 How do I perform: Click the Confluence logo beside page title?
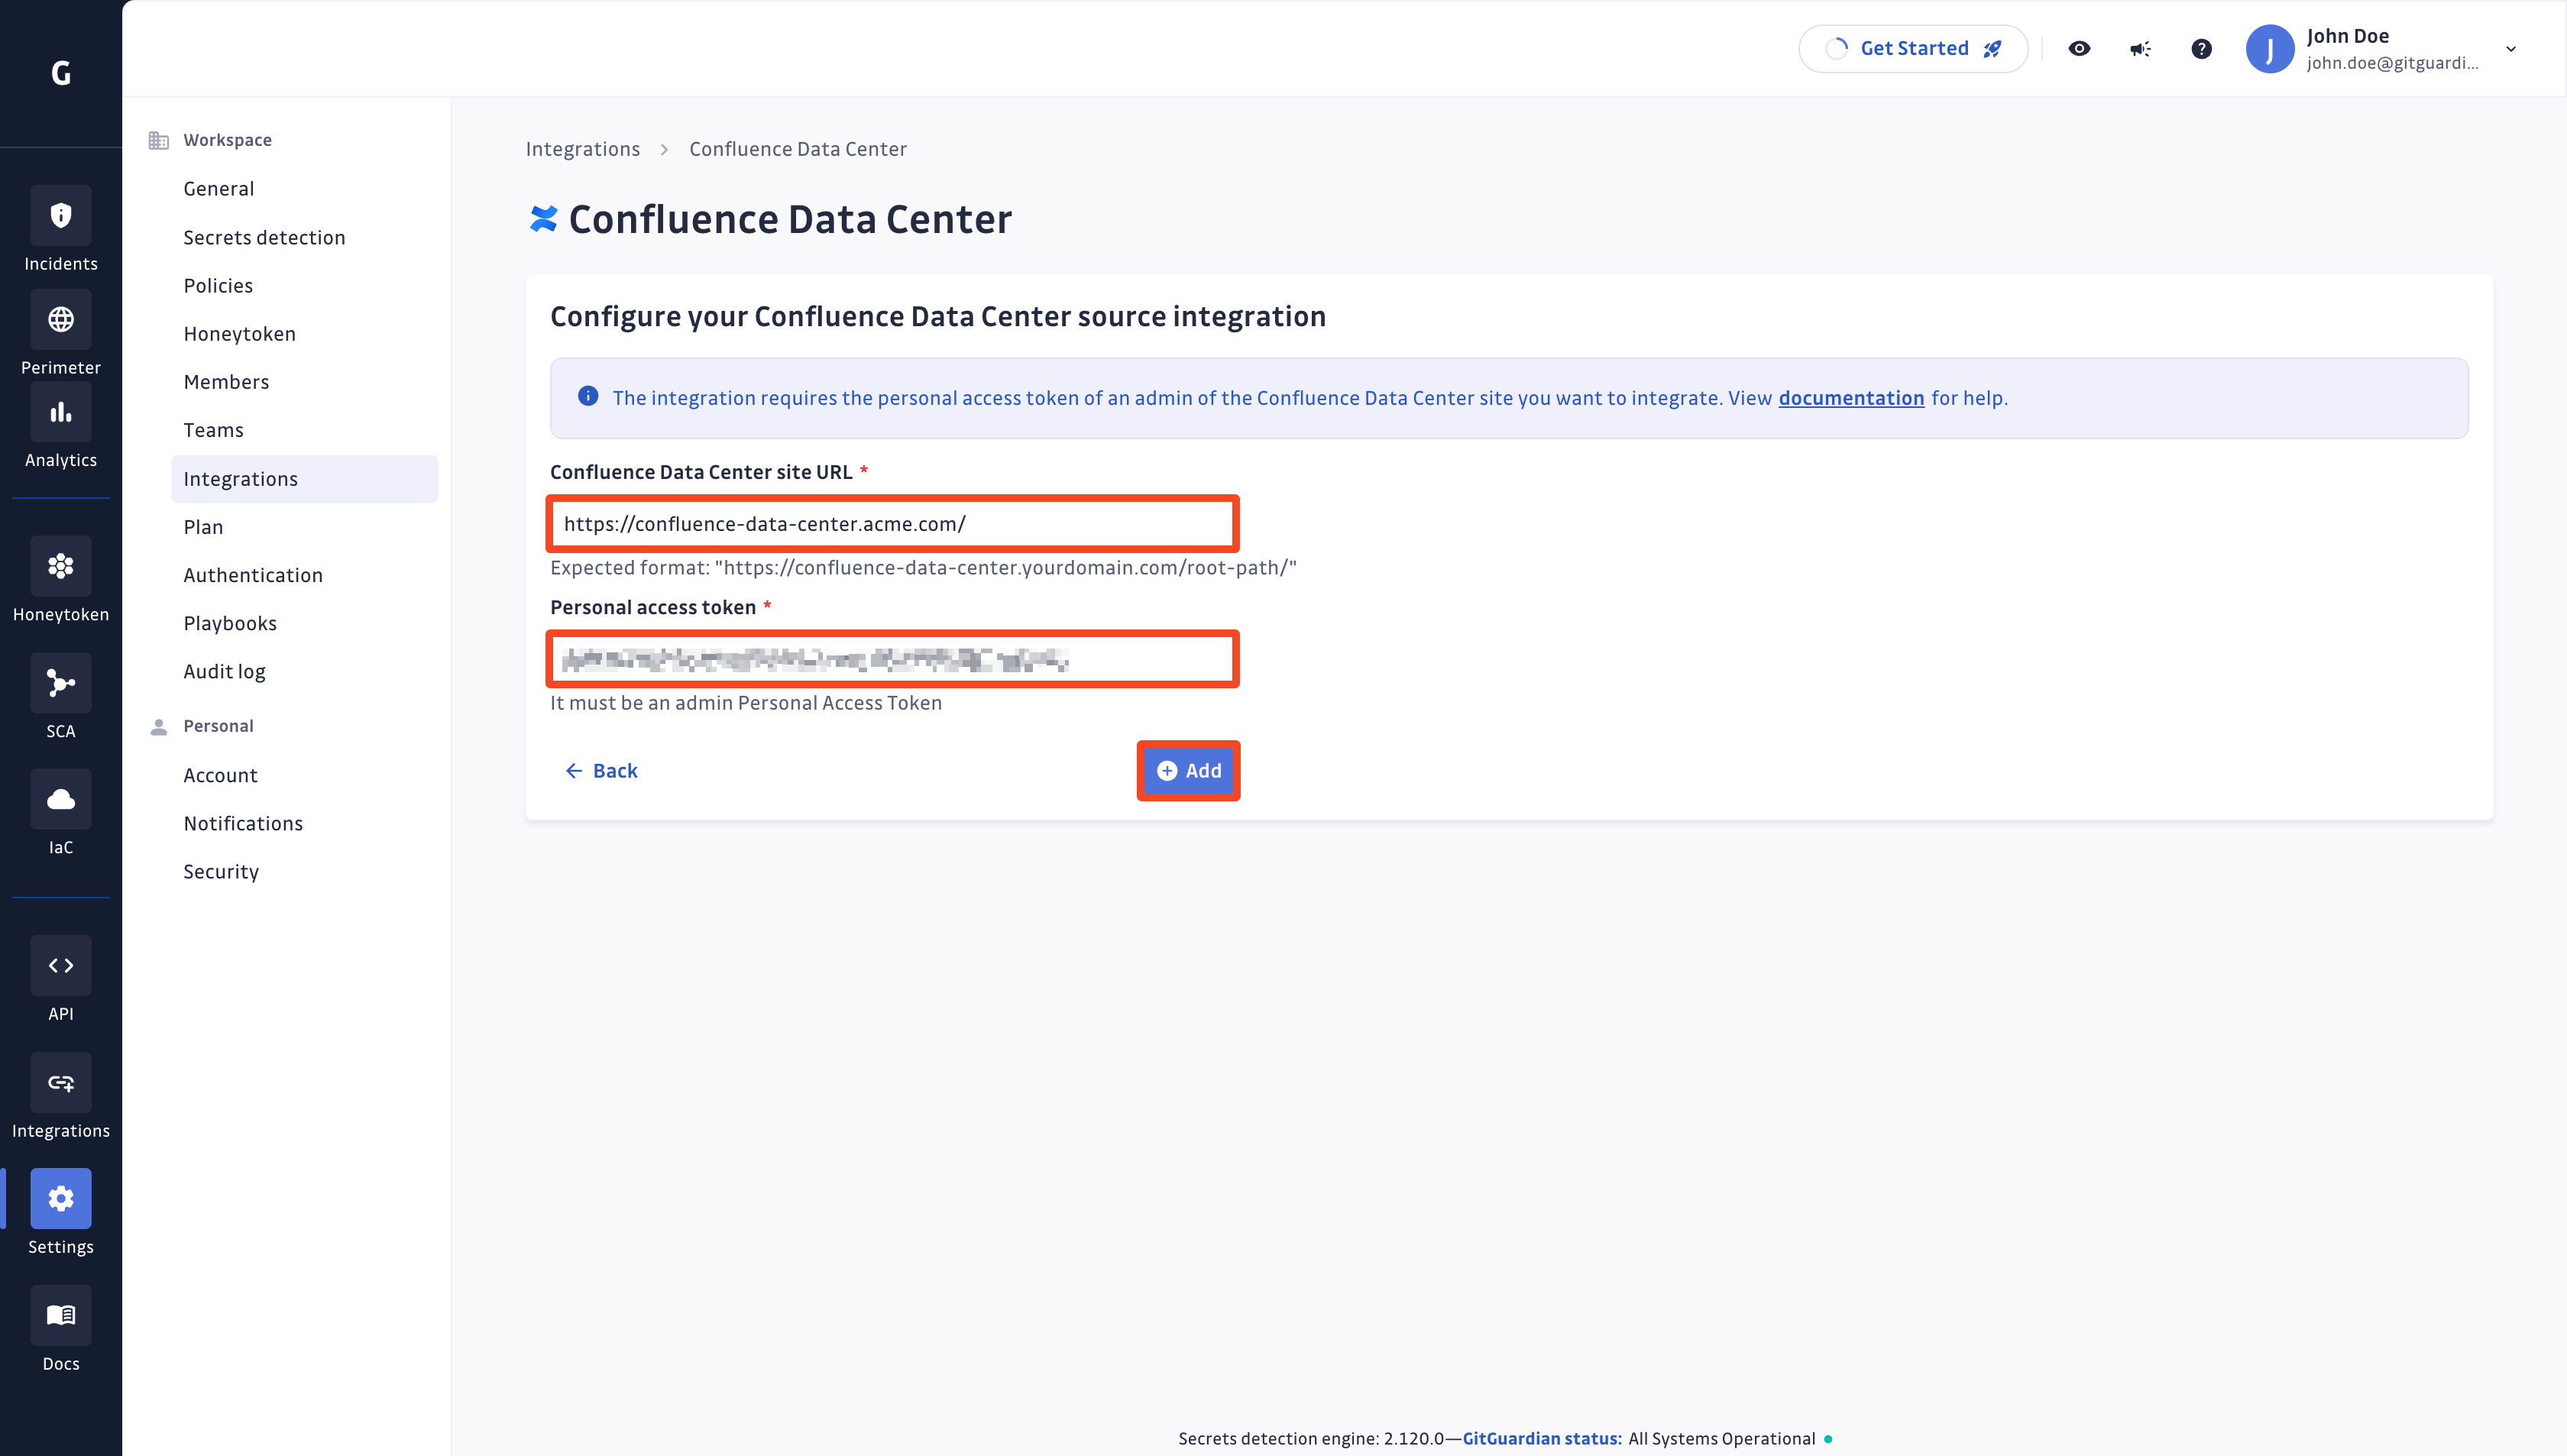tap(543, 219)
